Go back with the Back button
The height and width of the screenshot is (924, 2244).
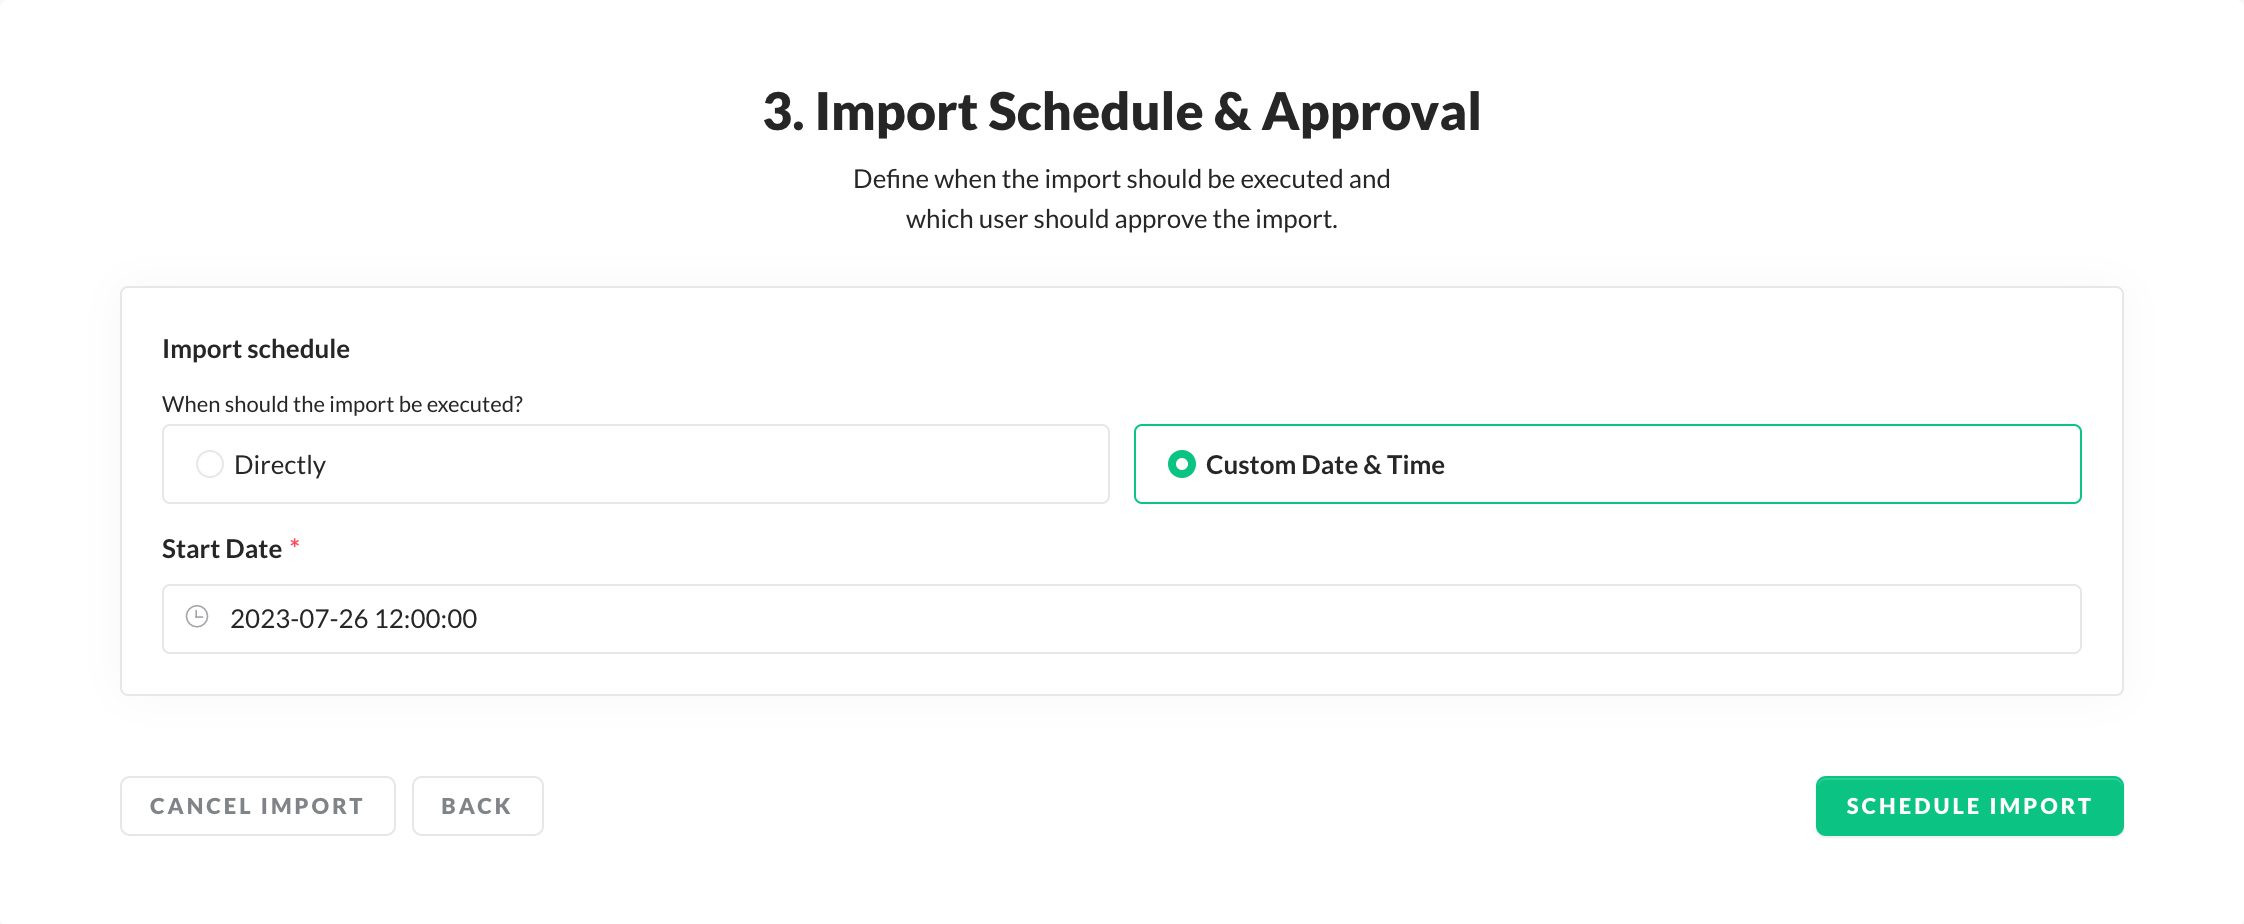point(477,806)
